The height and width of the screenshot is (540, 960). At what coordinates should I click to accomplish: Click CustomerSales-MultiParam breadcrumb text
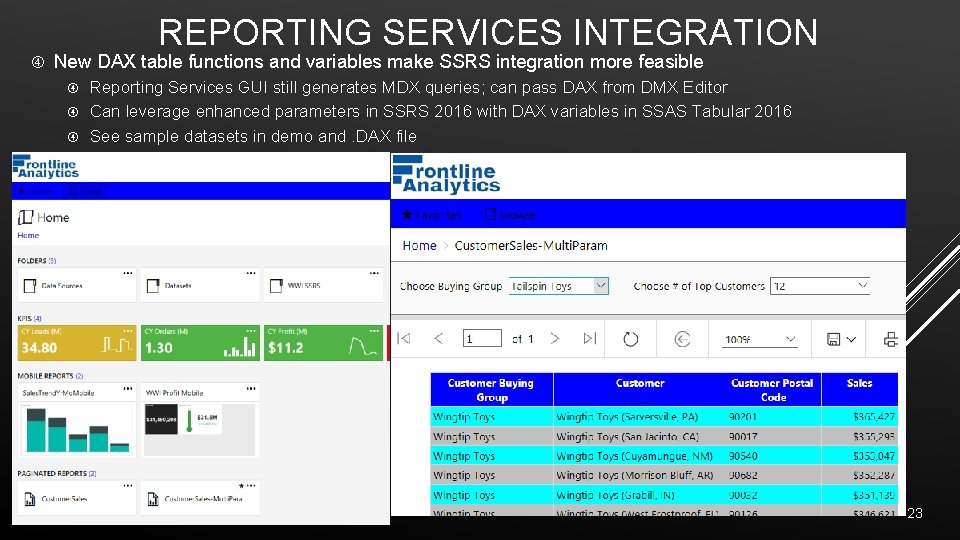point(531,246)
